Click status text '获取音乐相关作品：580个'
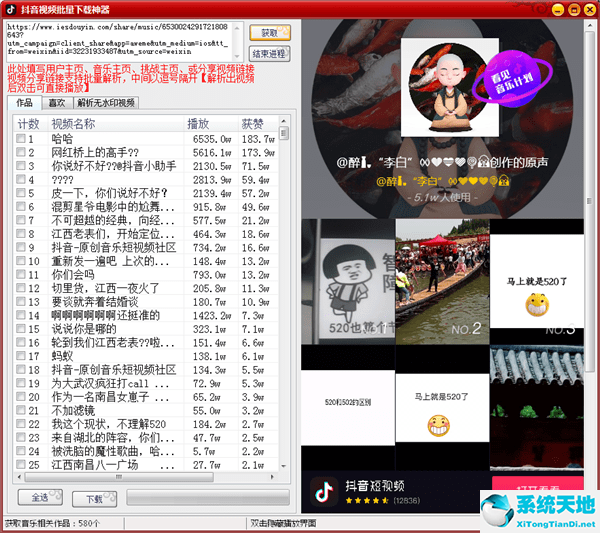The image size is (600, 533). 53,523
